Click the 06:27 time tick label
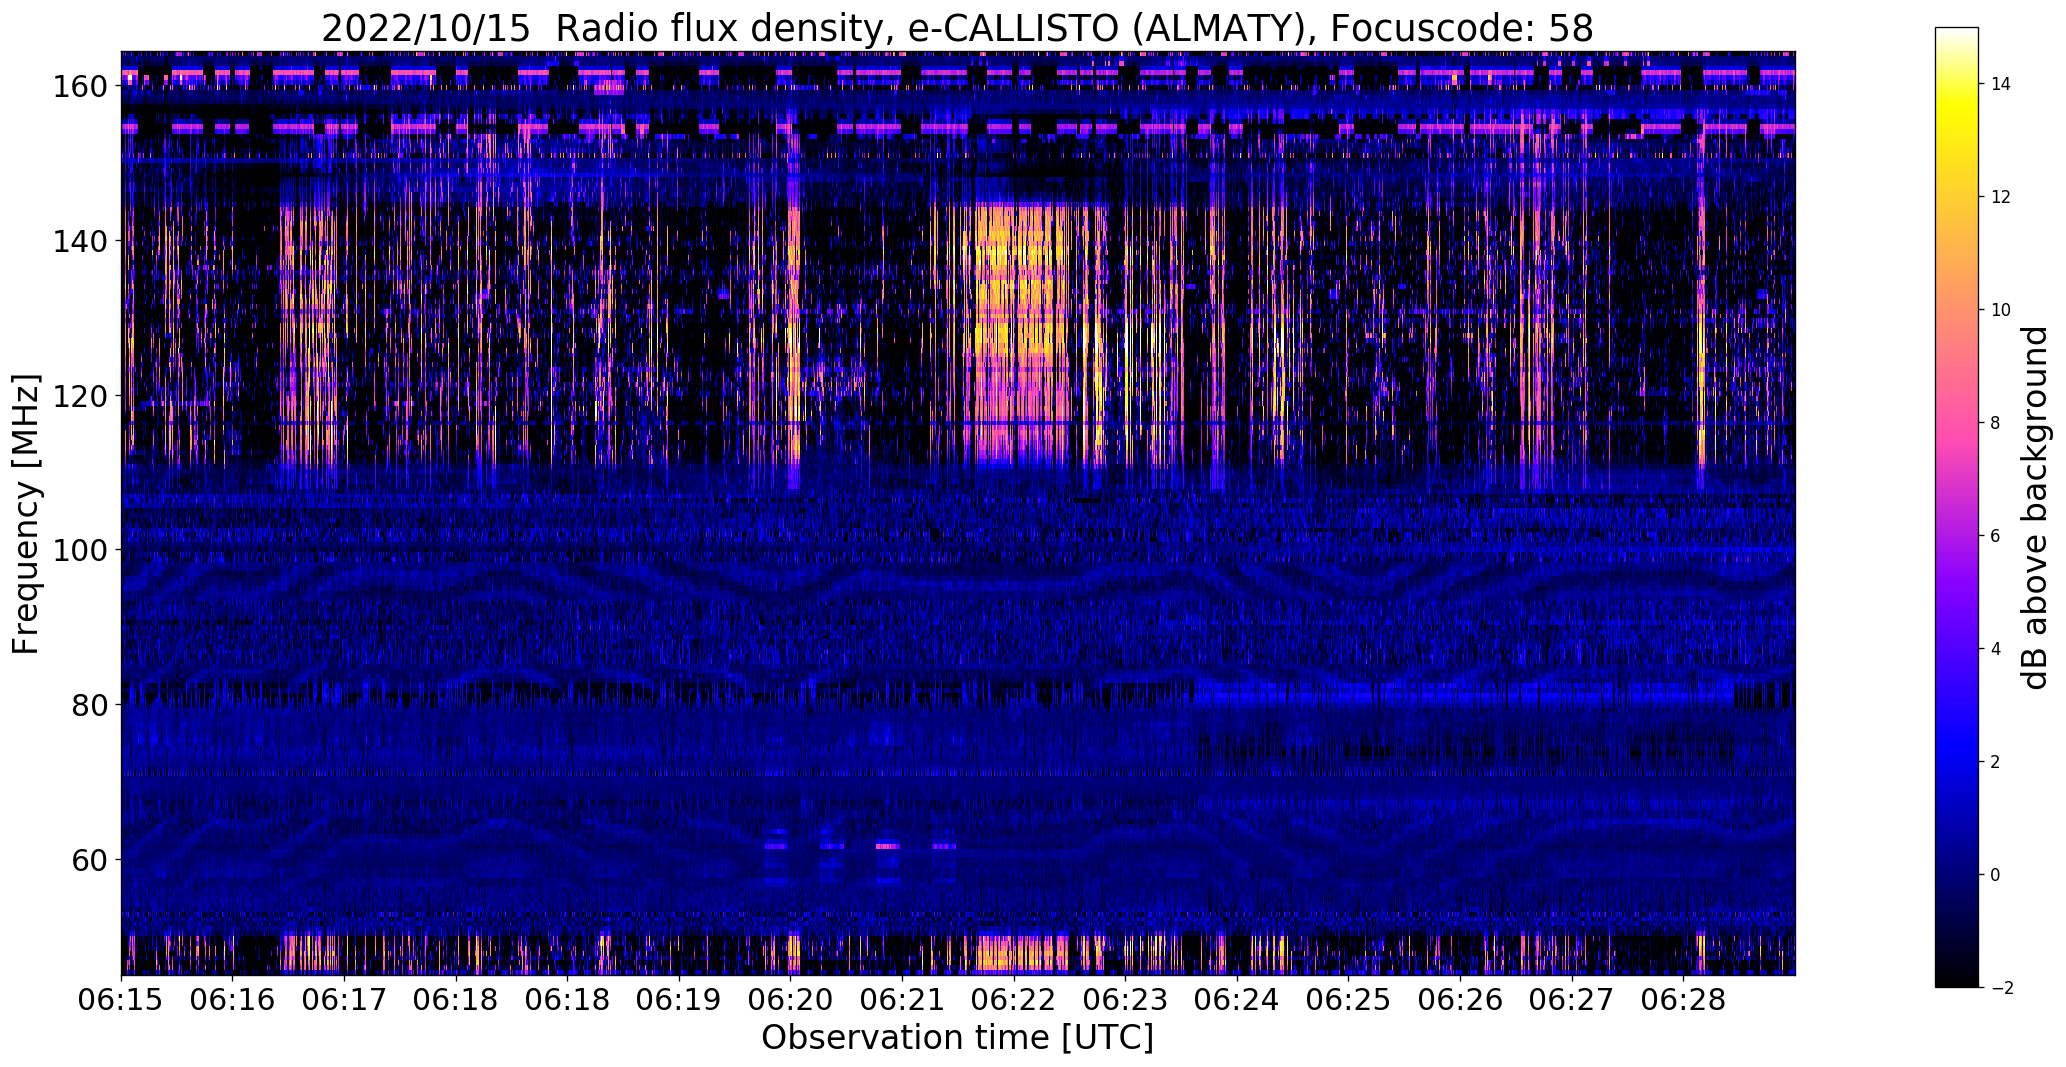 pyautogui.click(x=1571, y=1000)
